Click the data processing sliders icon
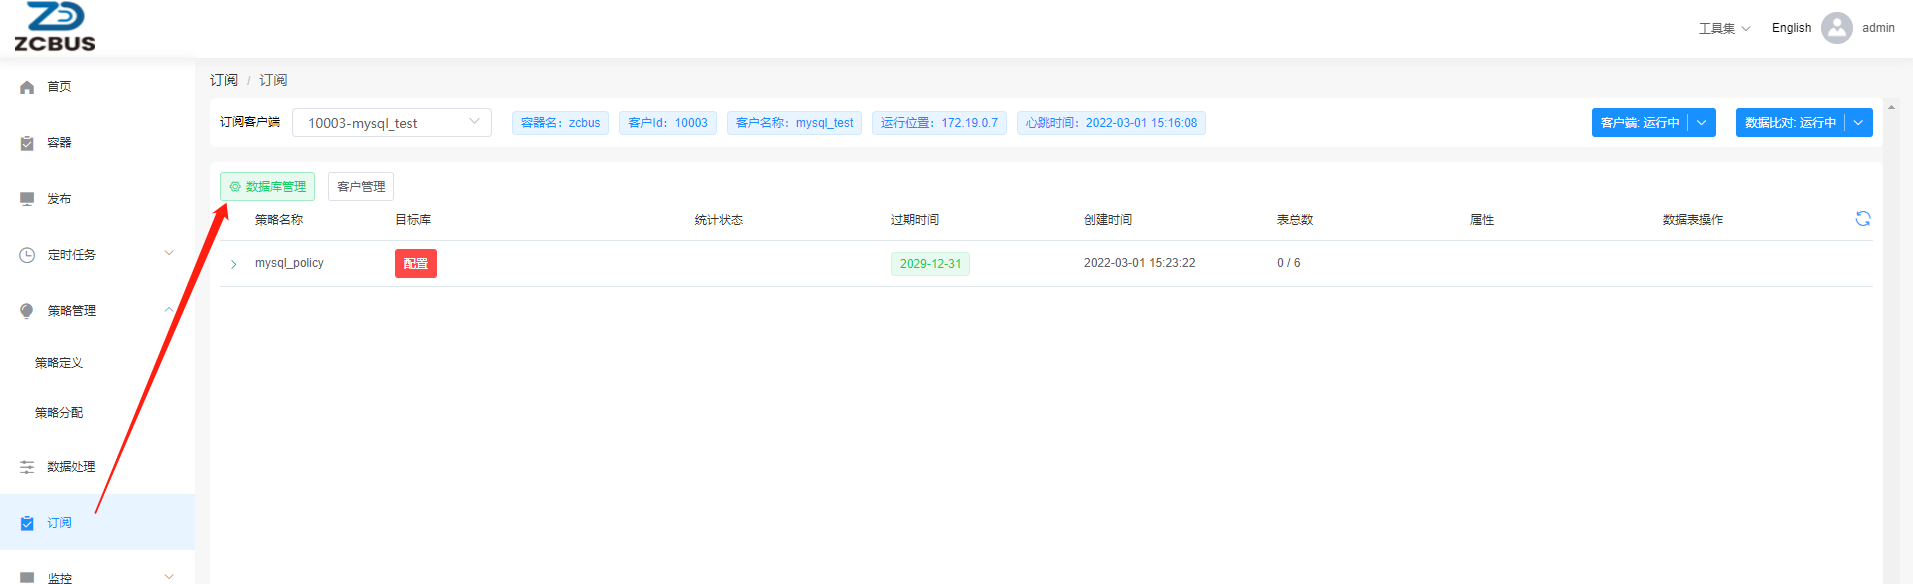Screen dimensions: 1913x584 [x=27, y=467]
